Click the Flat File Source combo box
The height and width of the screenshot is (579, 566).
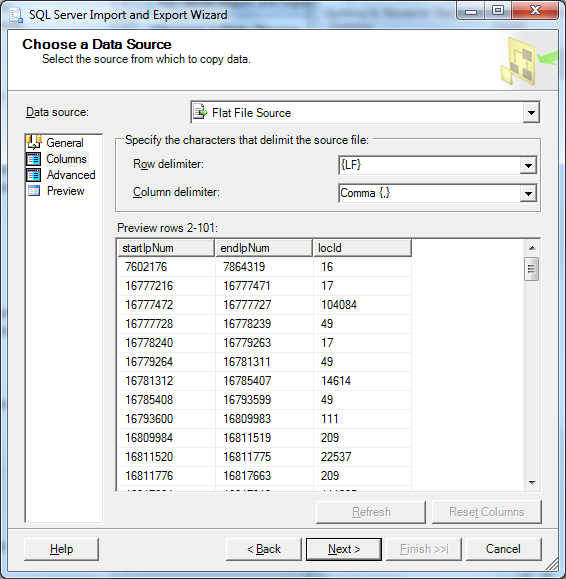pos(365,113)
